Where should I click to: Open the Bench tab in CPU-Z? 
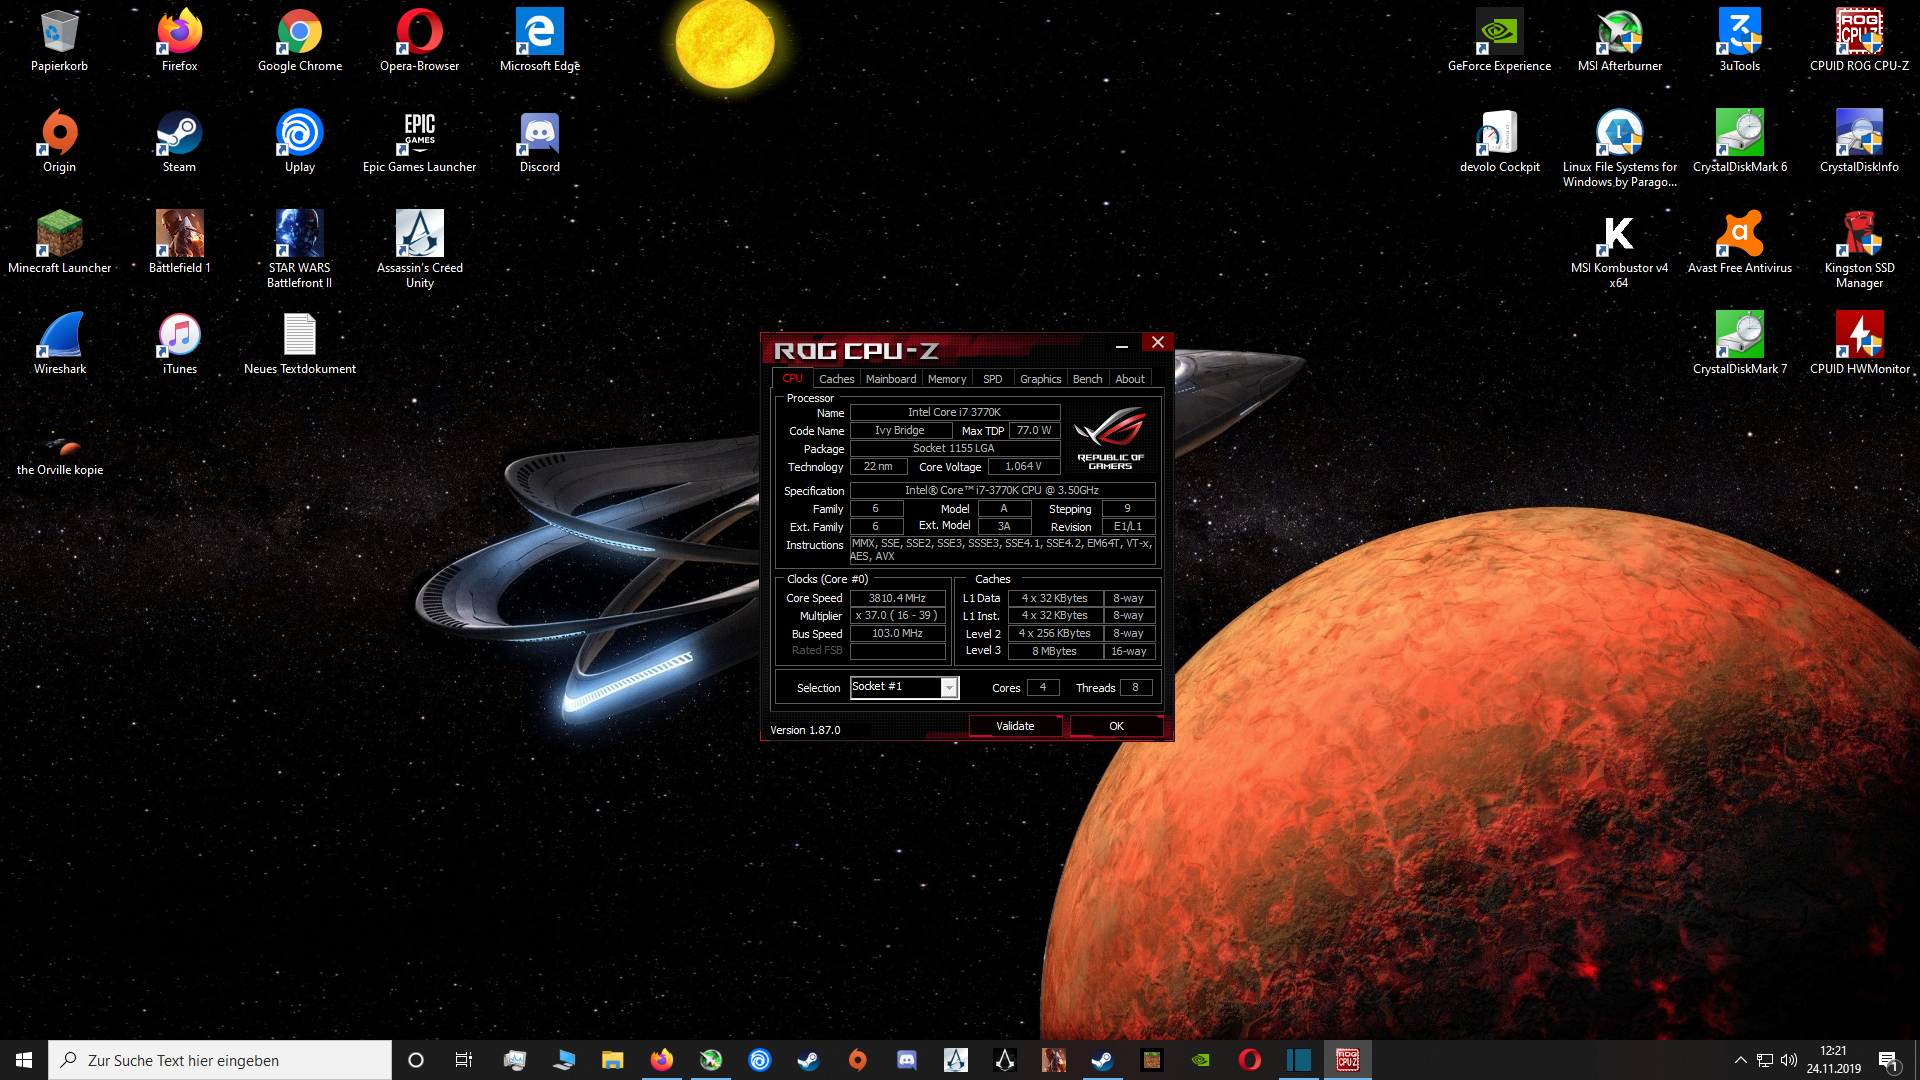pos(1087,379)
